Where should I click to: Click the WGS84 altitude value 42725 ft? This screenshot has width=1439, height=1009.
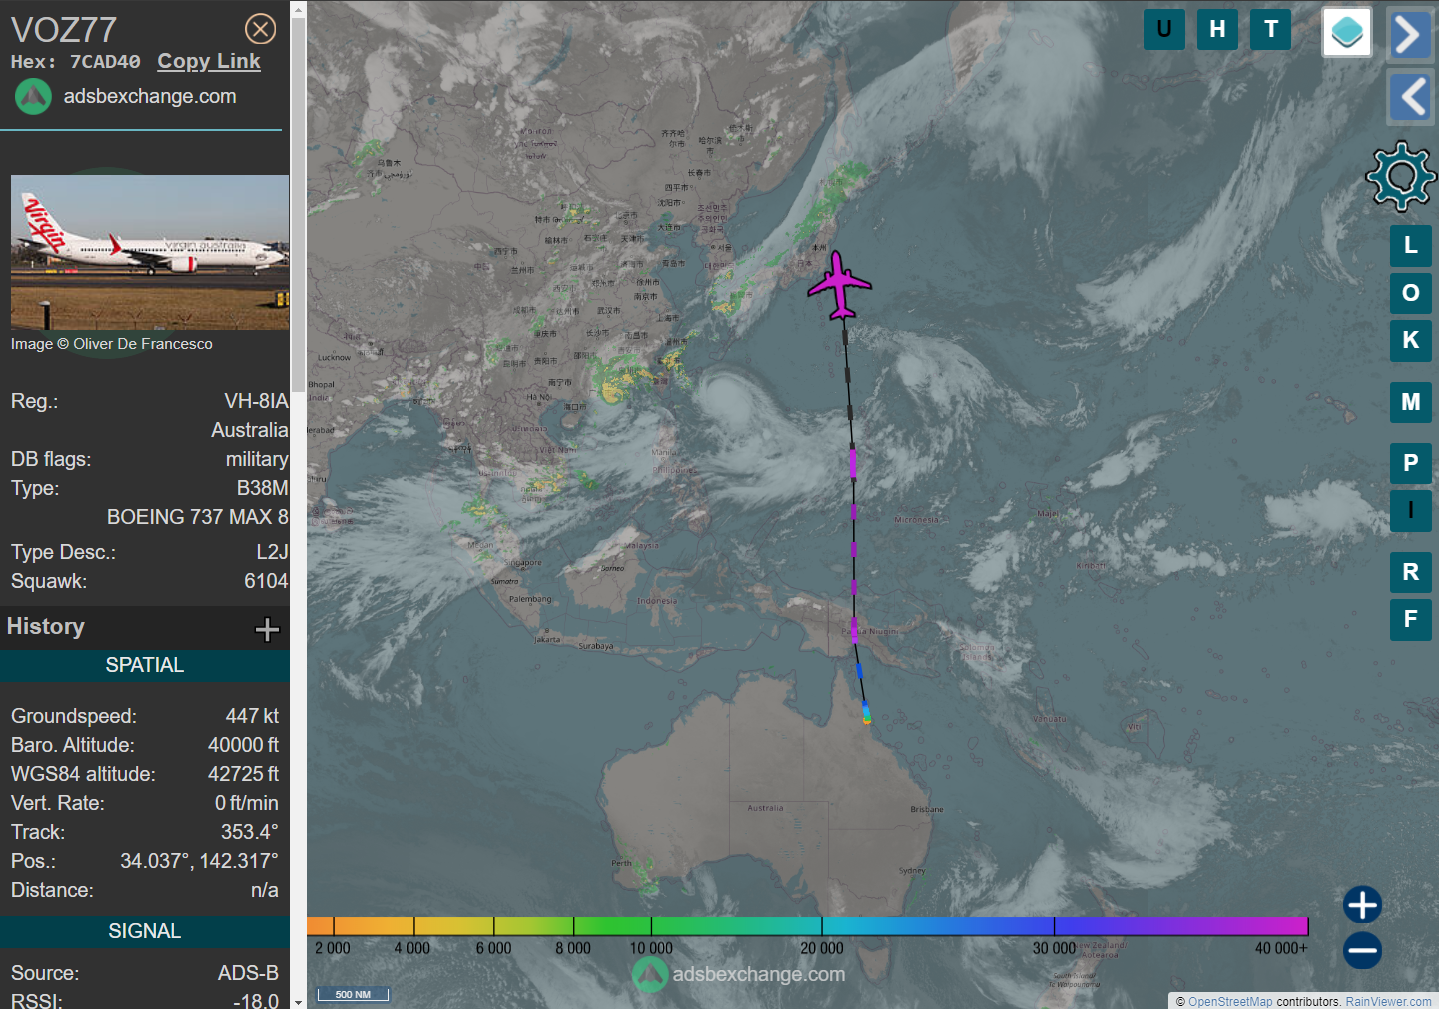pyautogui.click(x=243, y=774)
